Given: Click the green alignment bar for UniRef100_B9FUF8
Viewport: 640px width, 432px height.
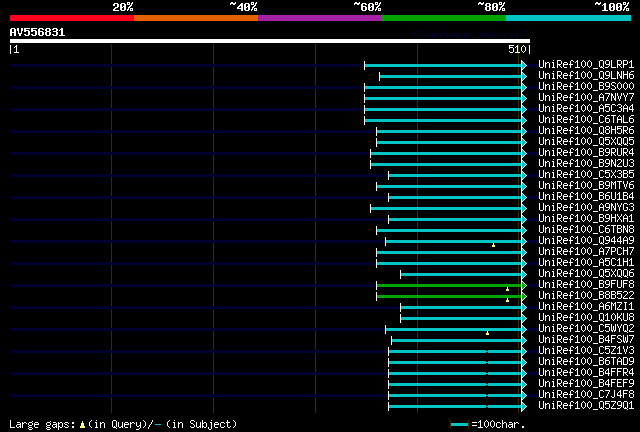Looking at the screenshot, I should pyautogui.click(x=449, y=285).
